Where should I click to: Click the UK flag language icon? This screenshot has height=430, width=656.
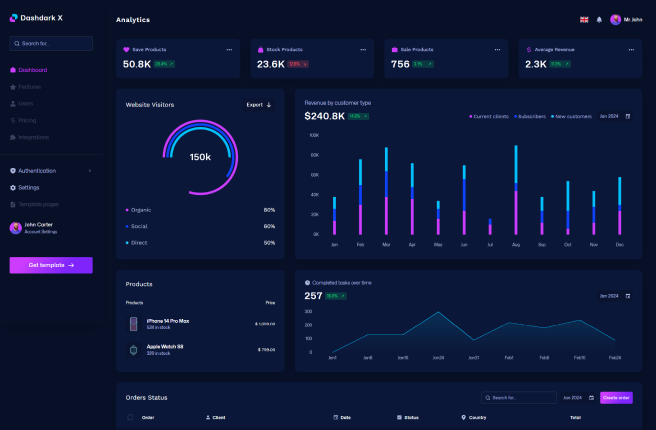point(584,19)
